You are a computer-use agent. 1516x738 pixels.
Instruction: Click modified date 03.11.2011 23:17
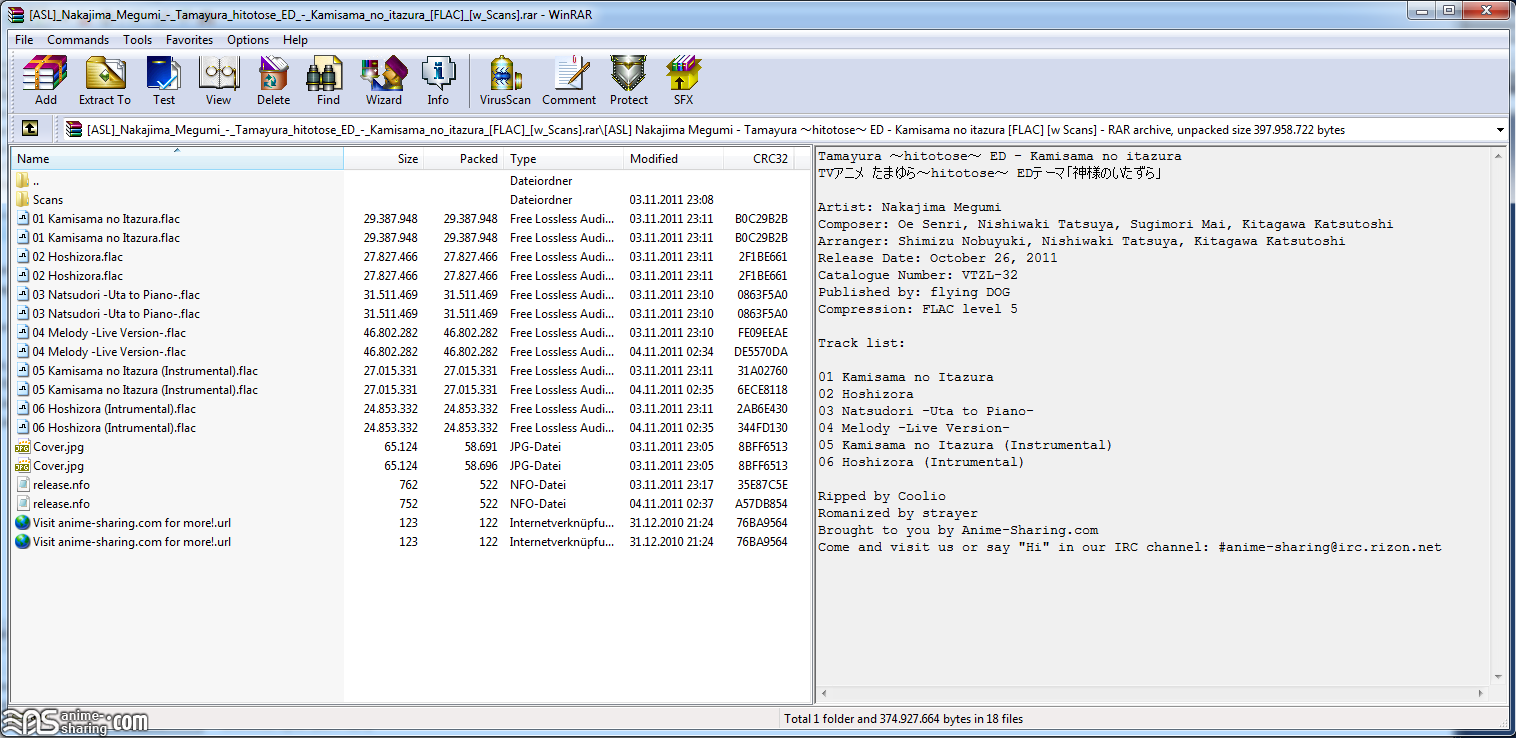(671, 485)
